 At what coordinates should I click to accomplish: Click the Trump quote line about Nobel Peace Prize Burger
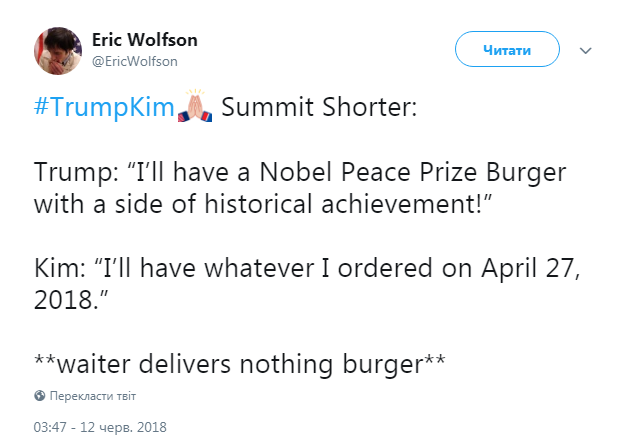(x=300, y=172)
